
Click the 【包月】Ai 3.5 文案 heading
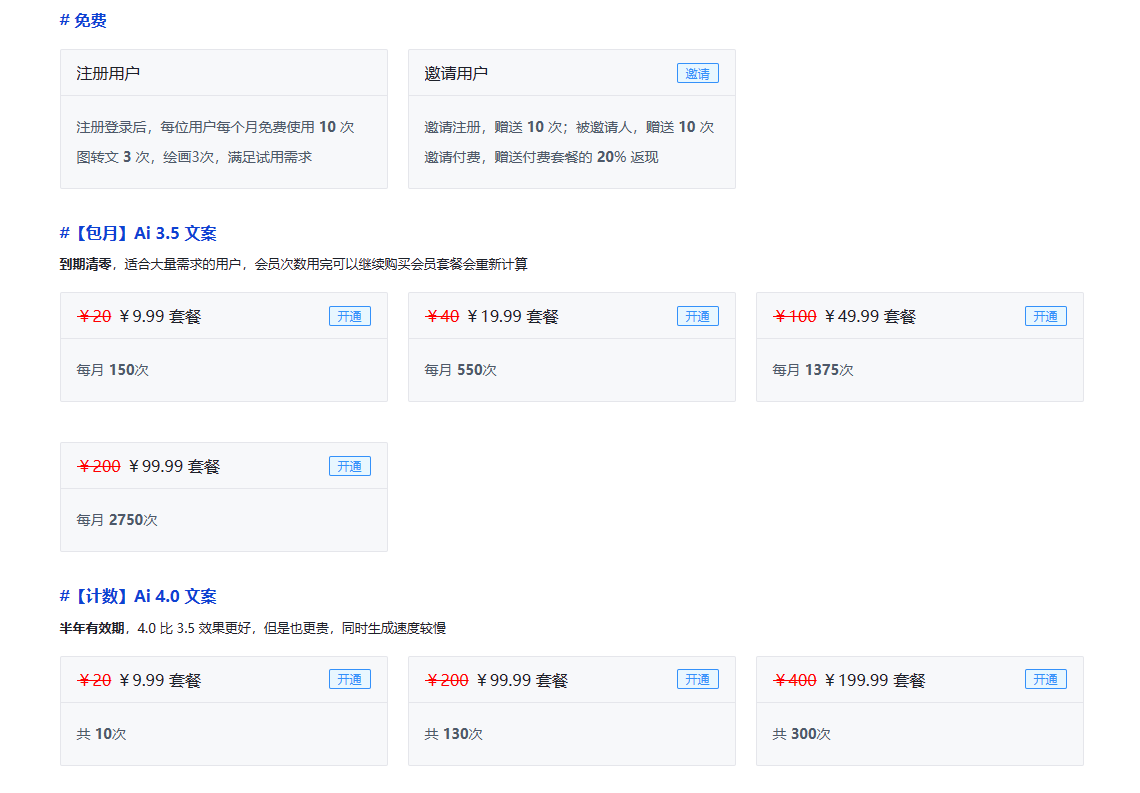[x=138, y=233]
